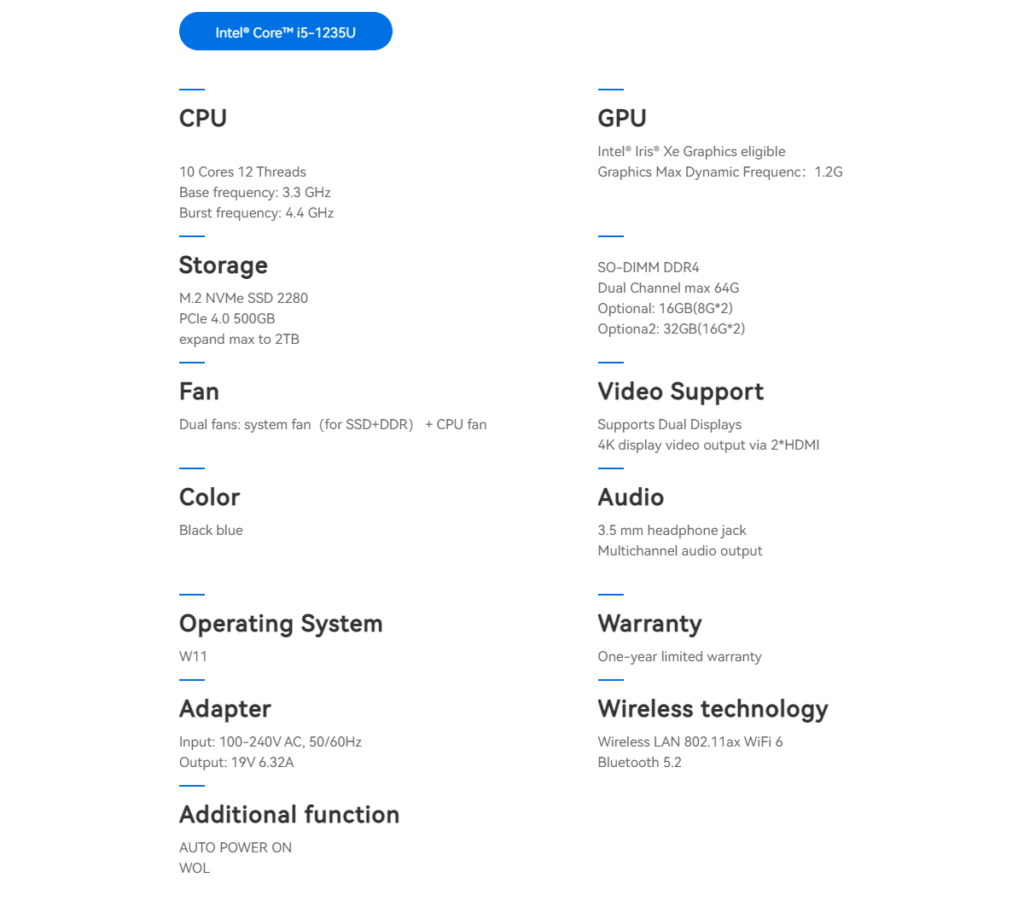This screenshot has height=901, width=1024.
Task: Click the 'SO-DIMM DDR4' memory line
Action: tap(648, 267)
